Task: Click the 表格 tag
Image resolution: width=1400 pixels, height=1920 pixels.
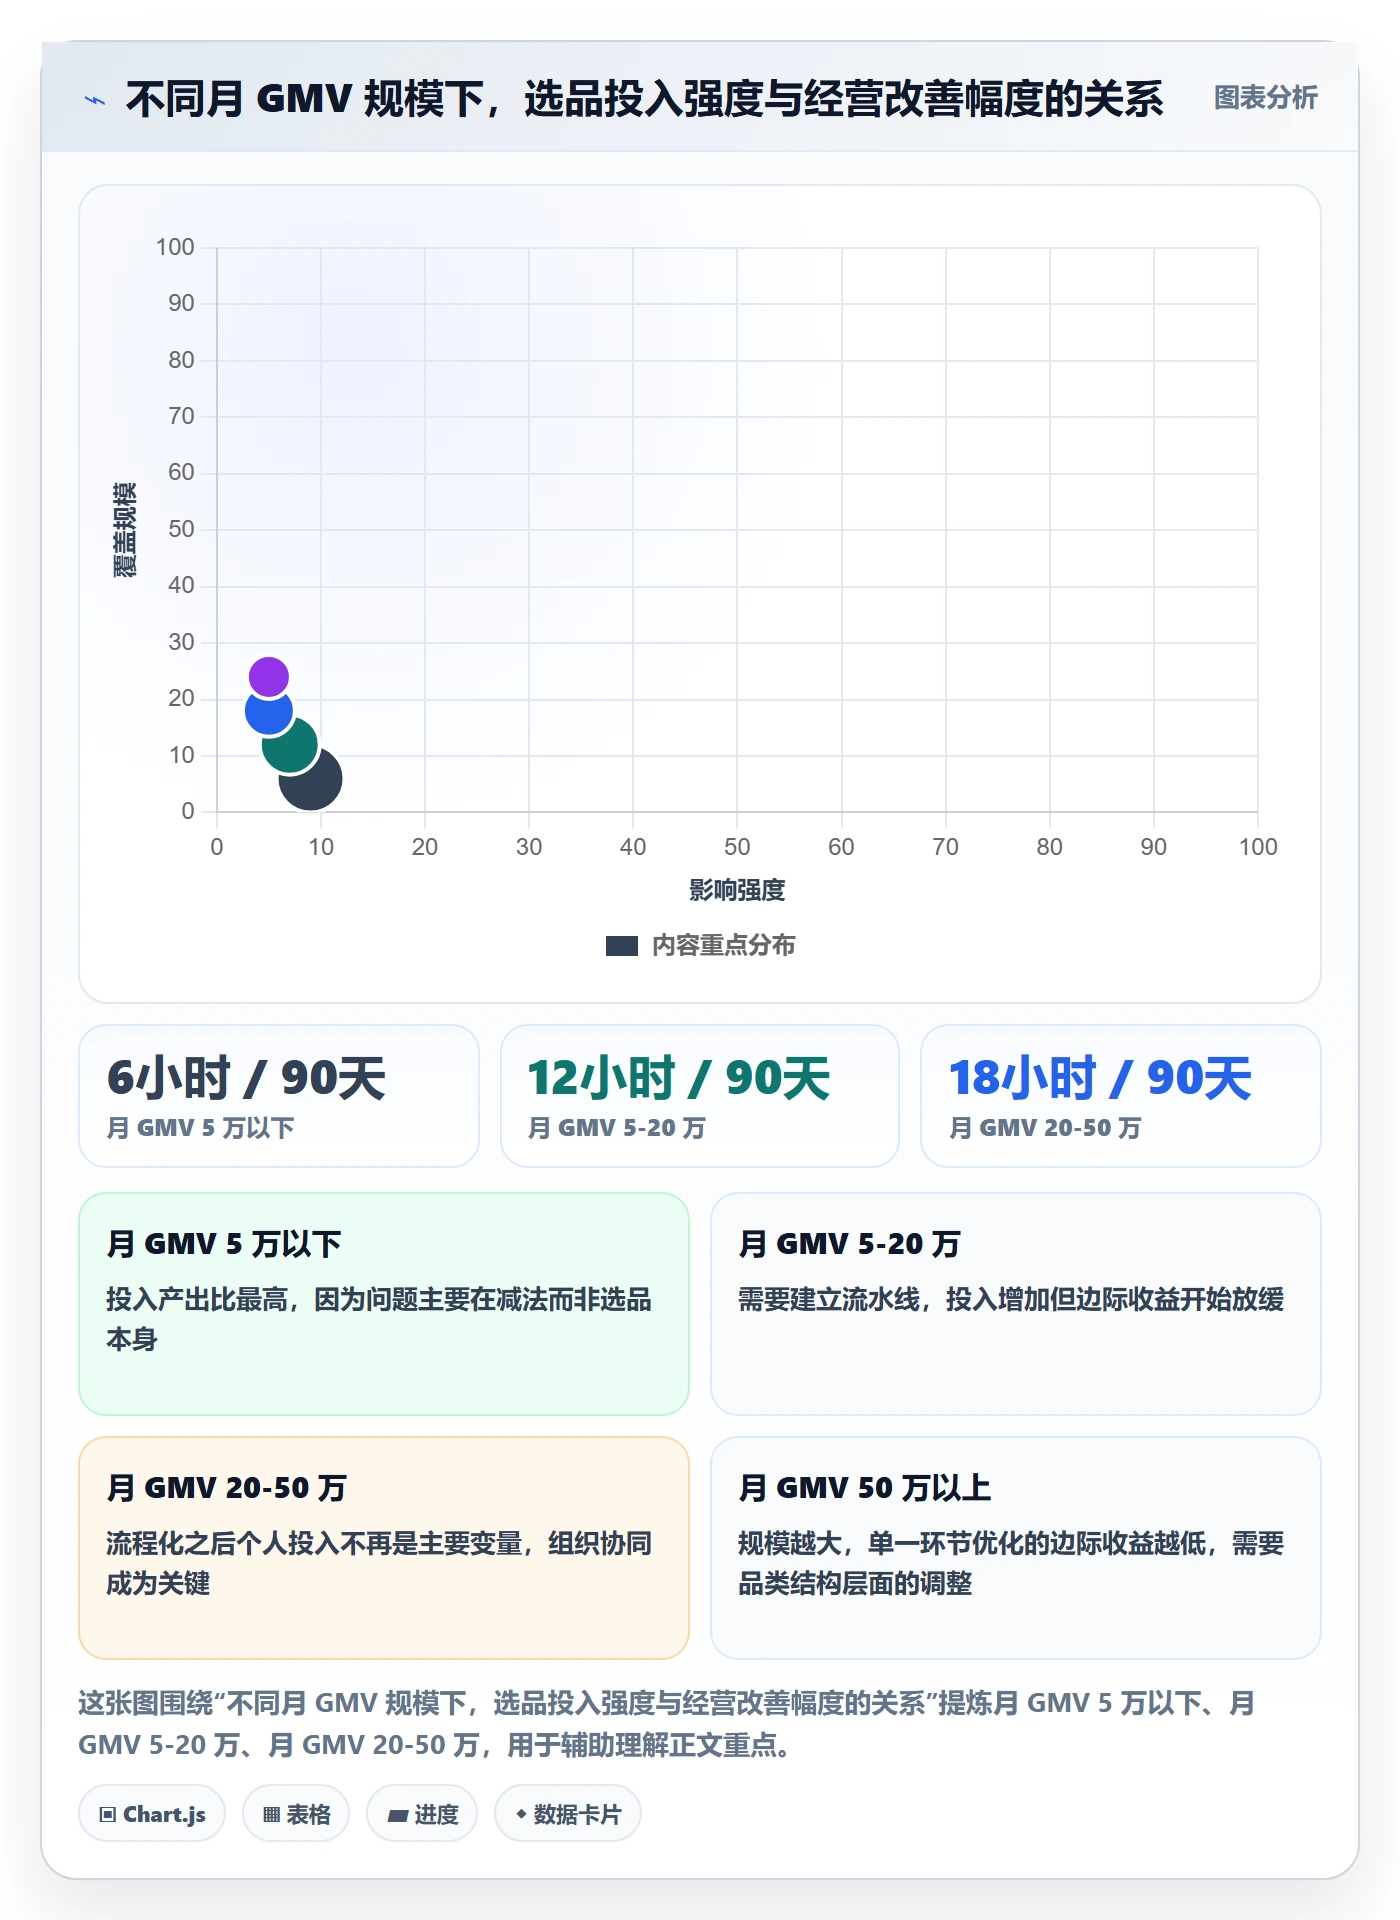Action: pyautogui.click(x=296, y=1814)
